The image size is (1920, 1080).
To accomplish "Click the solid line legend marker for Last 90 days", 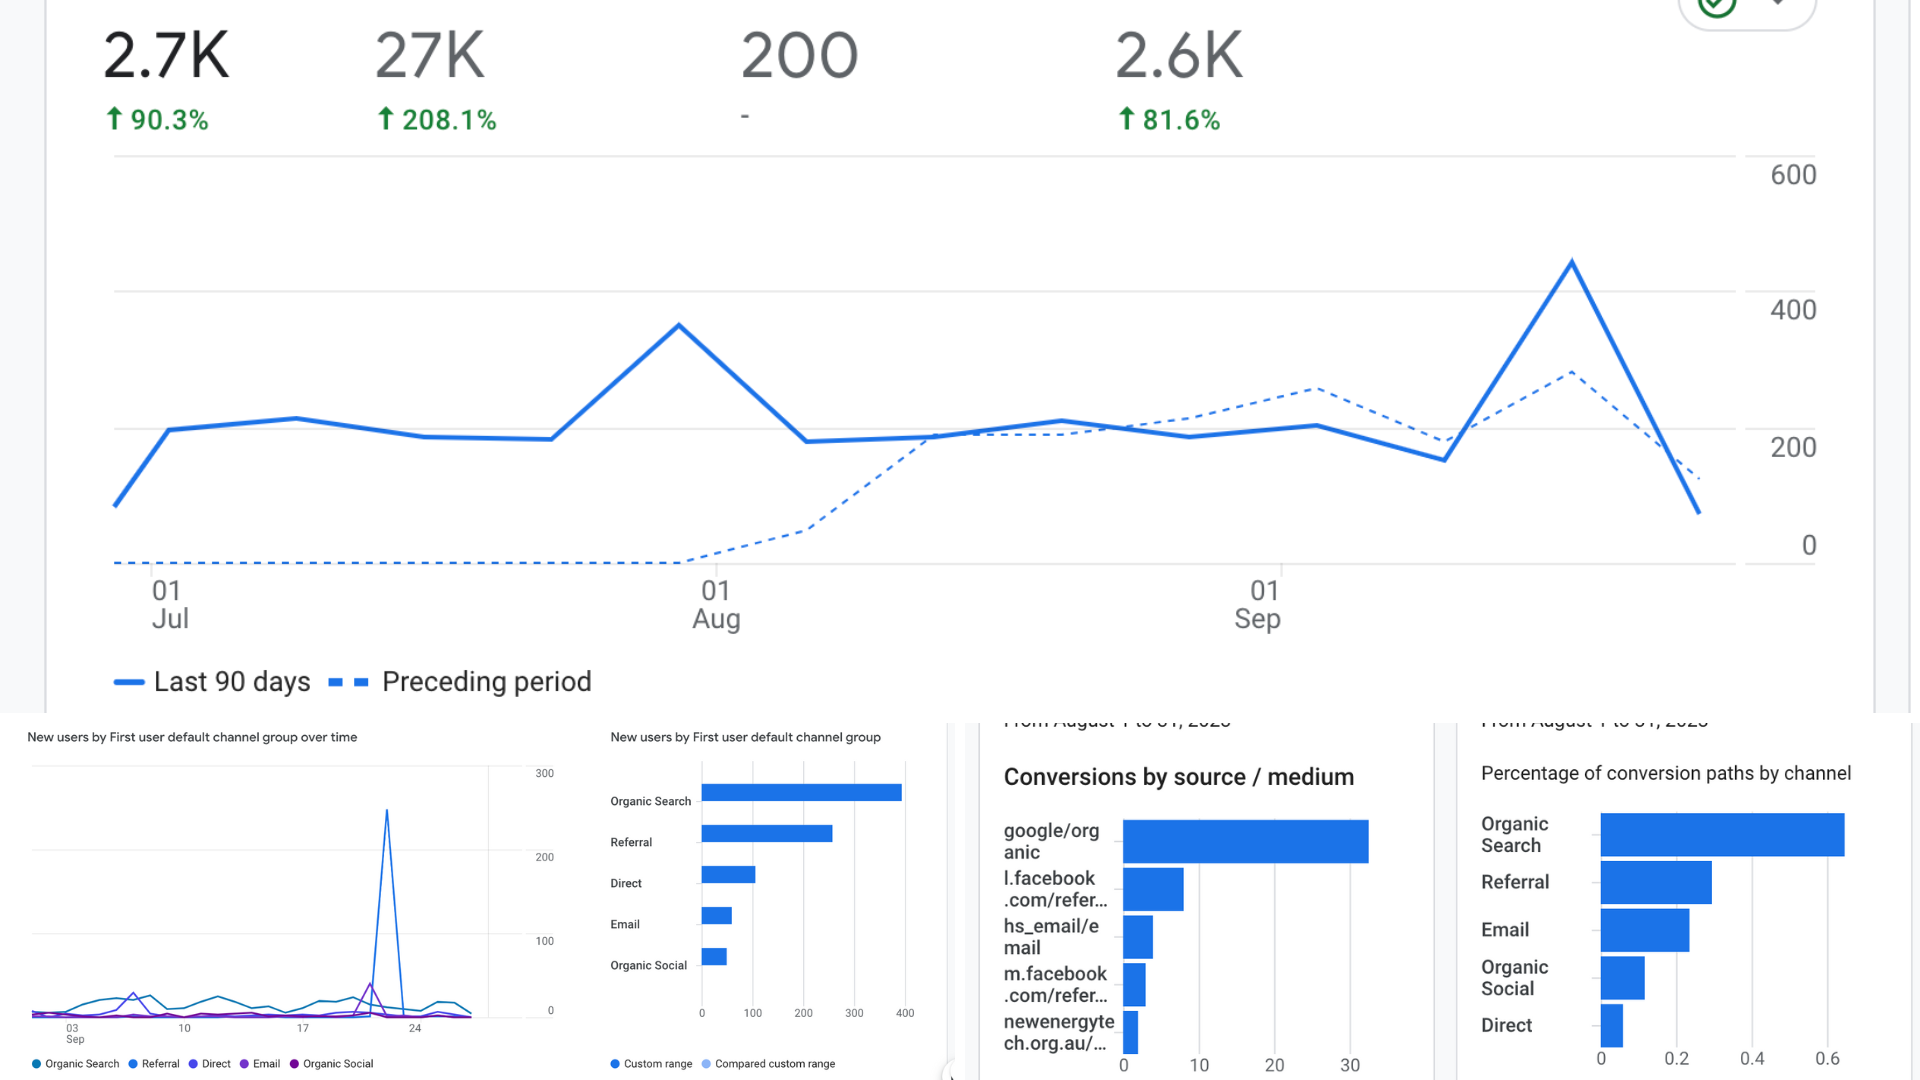I will tap(129, 682).
